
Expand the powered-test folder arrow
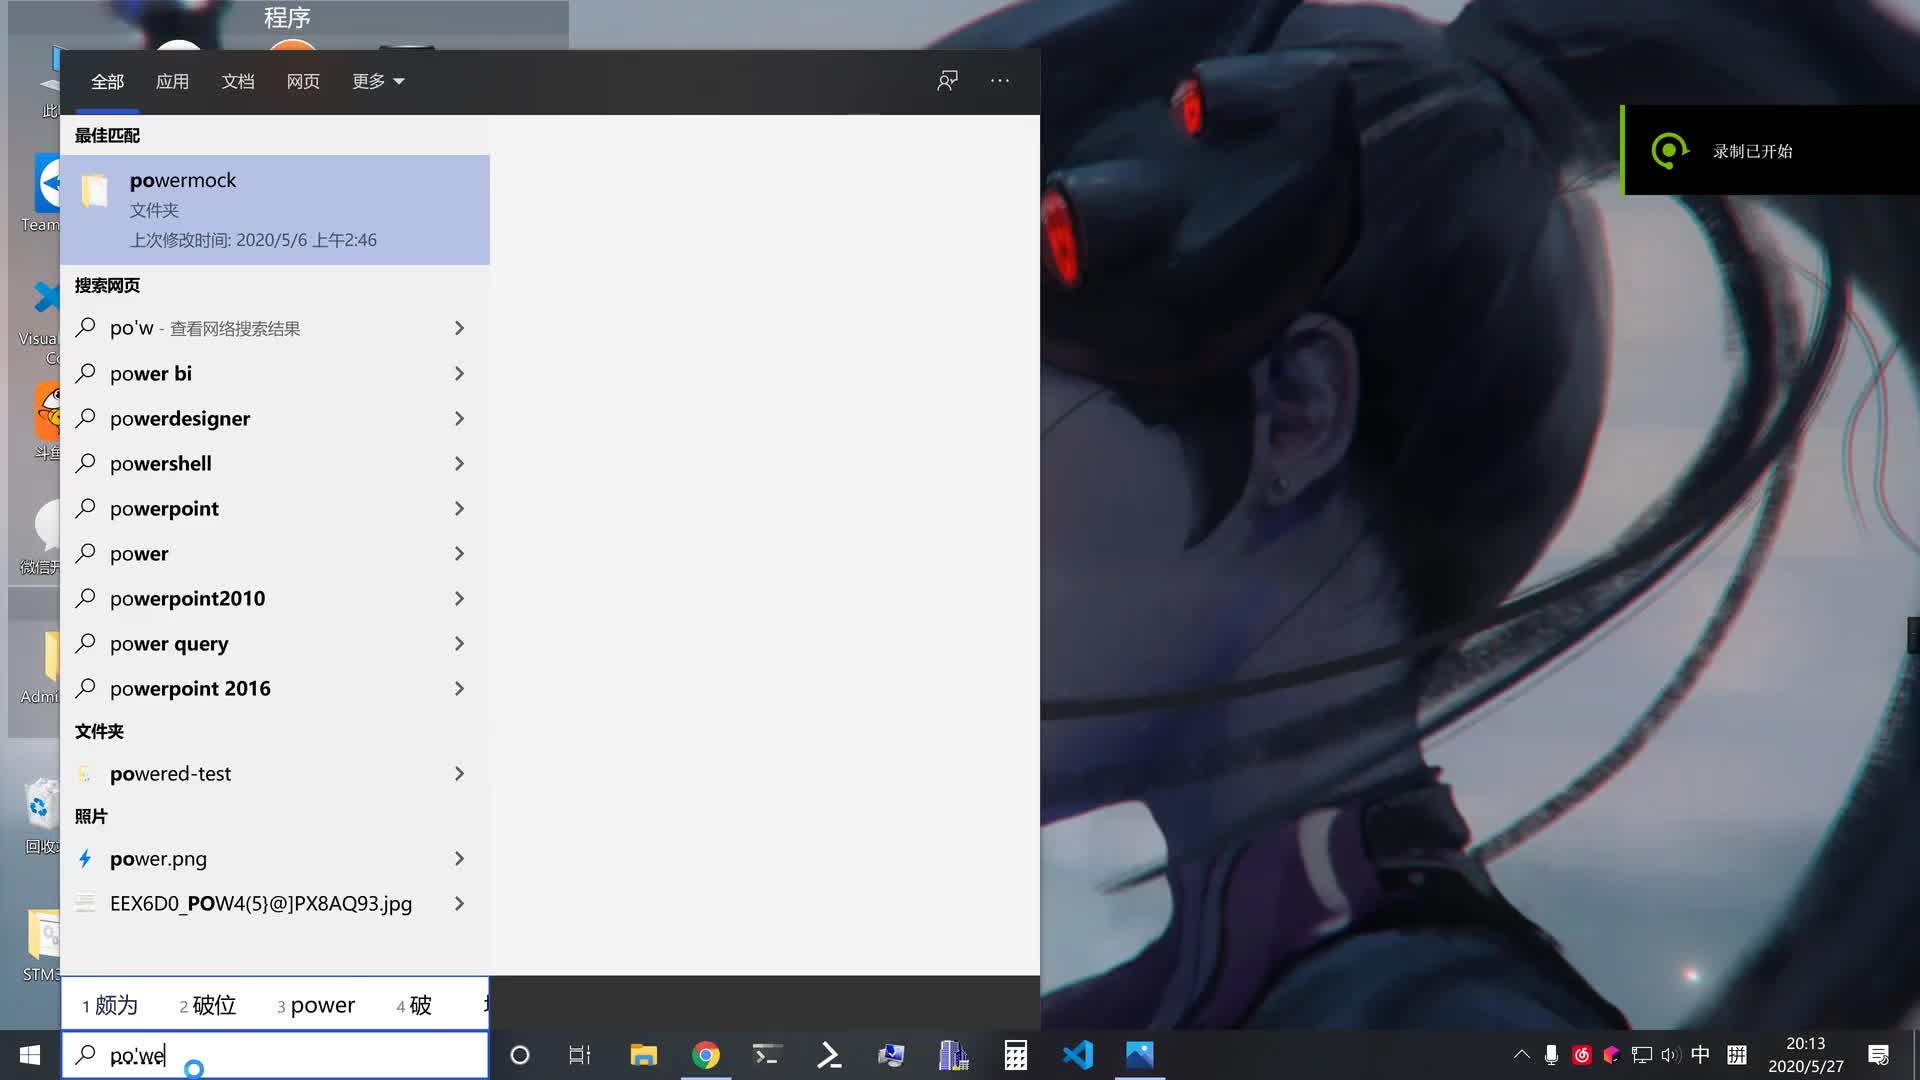tap(459, 773)
